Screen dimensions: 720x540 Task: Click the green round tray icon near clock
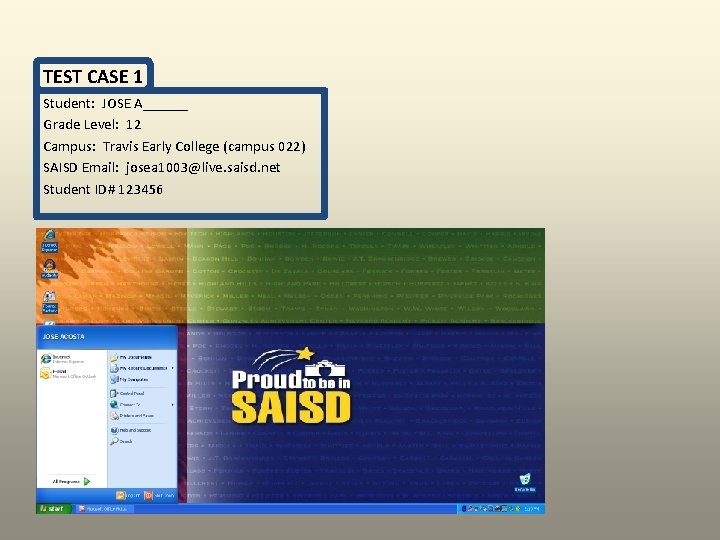[518, 509]
